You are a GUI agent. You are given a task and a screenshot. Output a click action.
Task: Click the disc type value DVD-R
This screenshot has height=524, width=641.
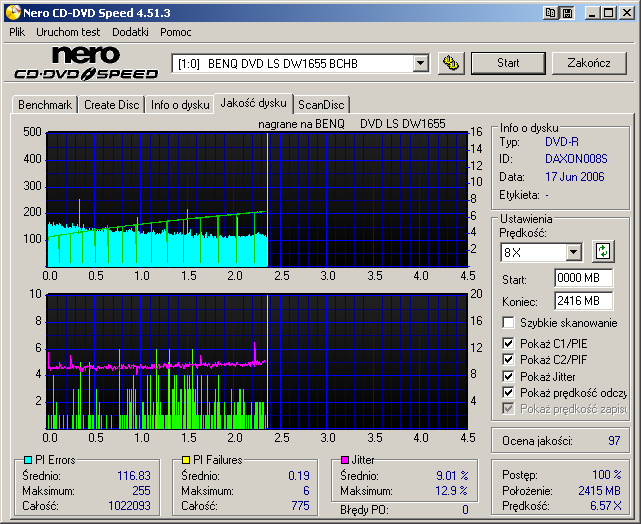coord(562,142)
